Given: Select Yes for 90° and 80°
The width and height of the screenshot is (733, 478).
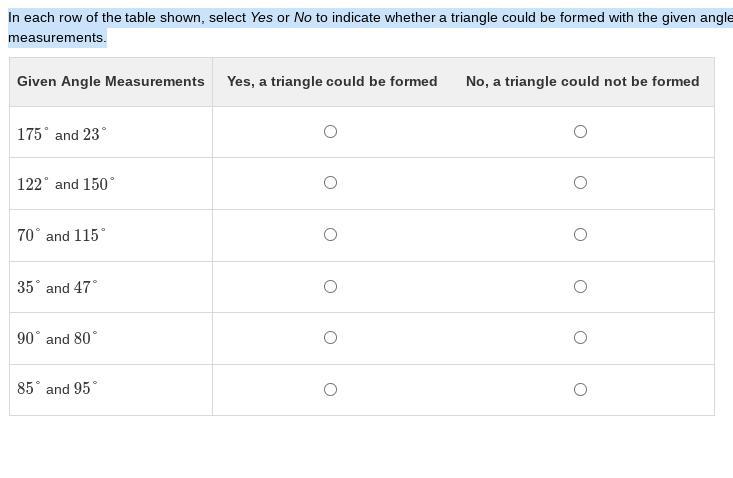Looking at the screenshot, I should point(330,338).
